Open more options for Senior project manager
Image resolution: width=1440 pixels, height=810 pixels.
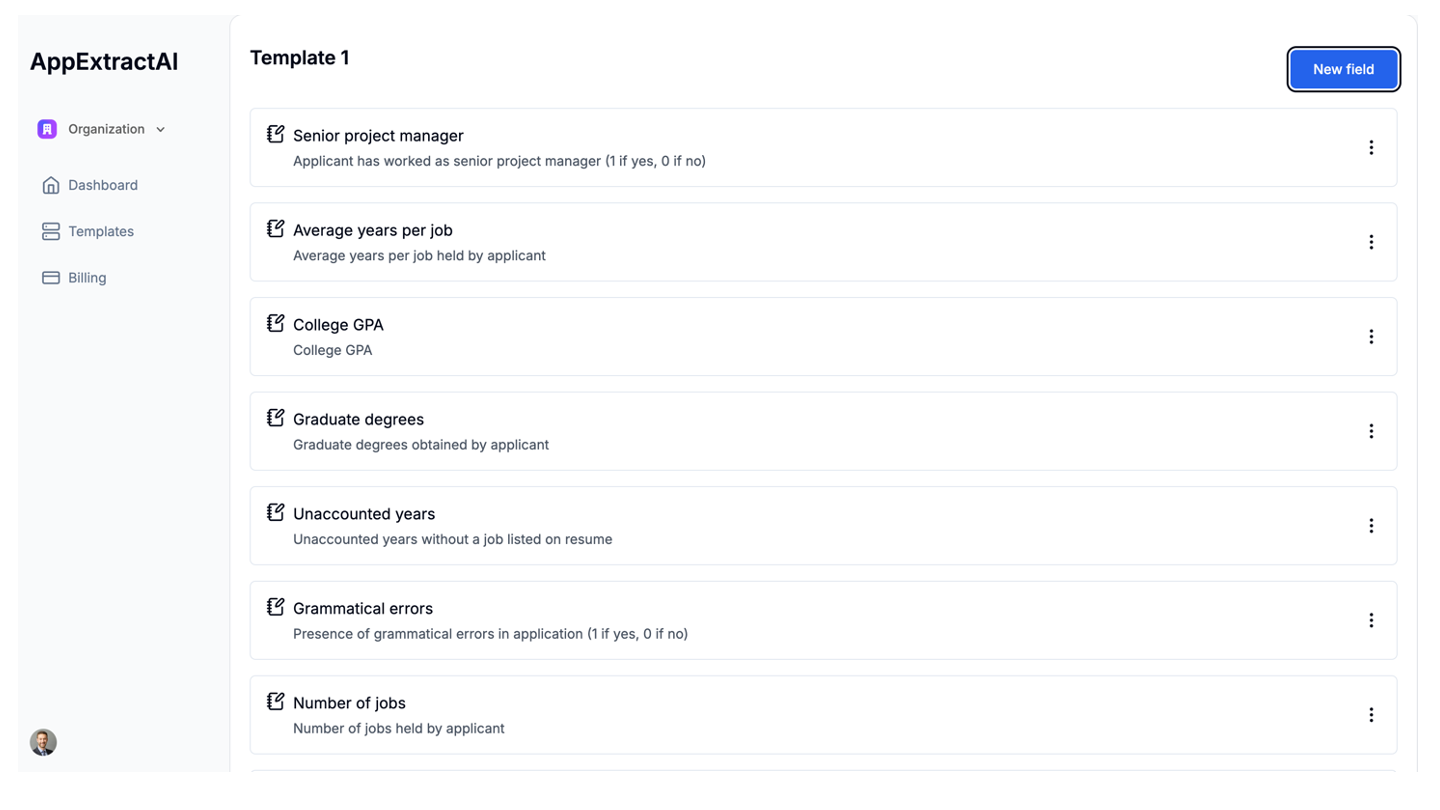click(1371, 148)
